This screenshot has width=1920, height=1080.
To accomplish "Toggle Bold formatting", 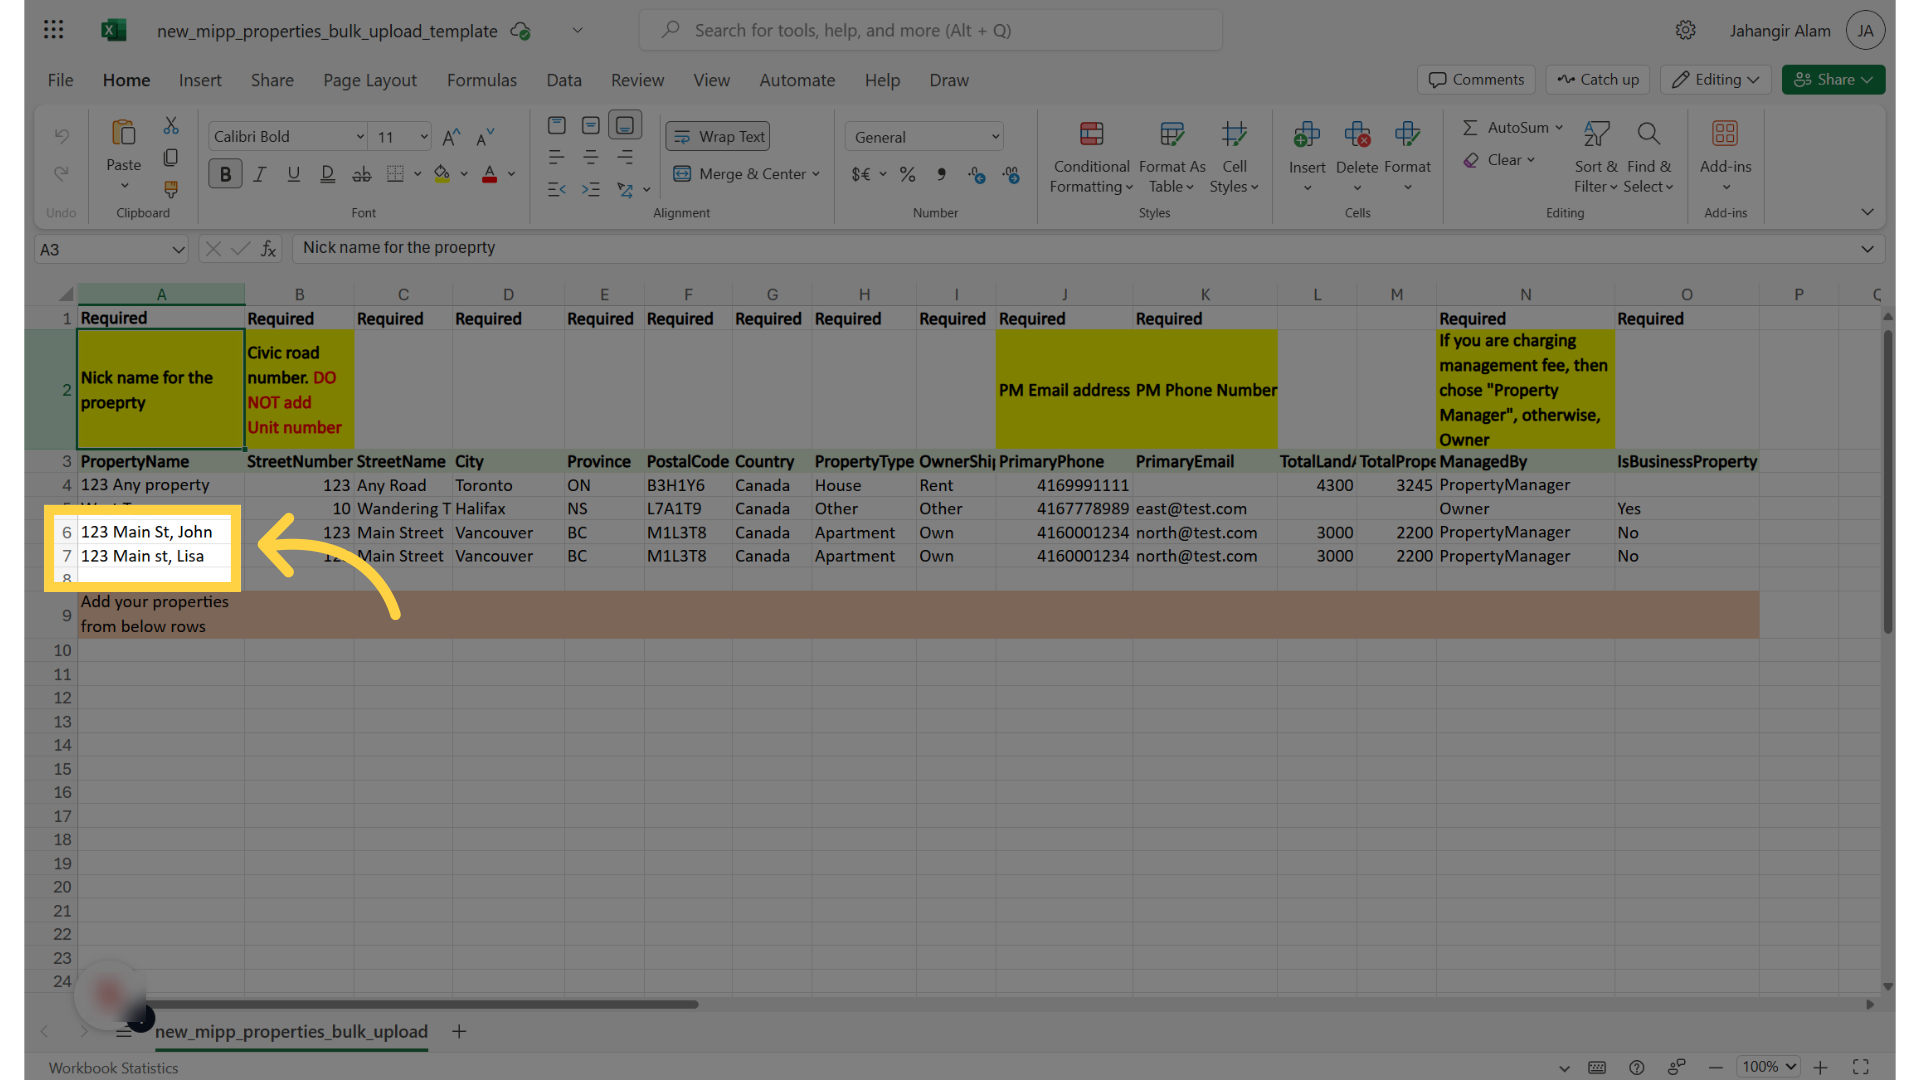I will coord(225,174).
